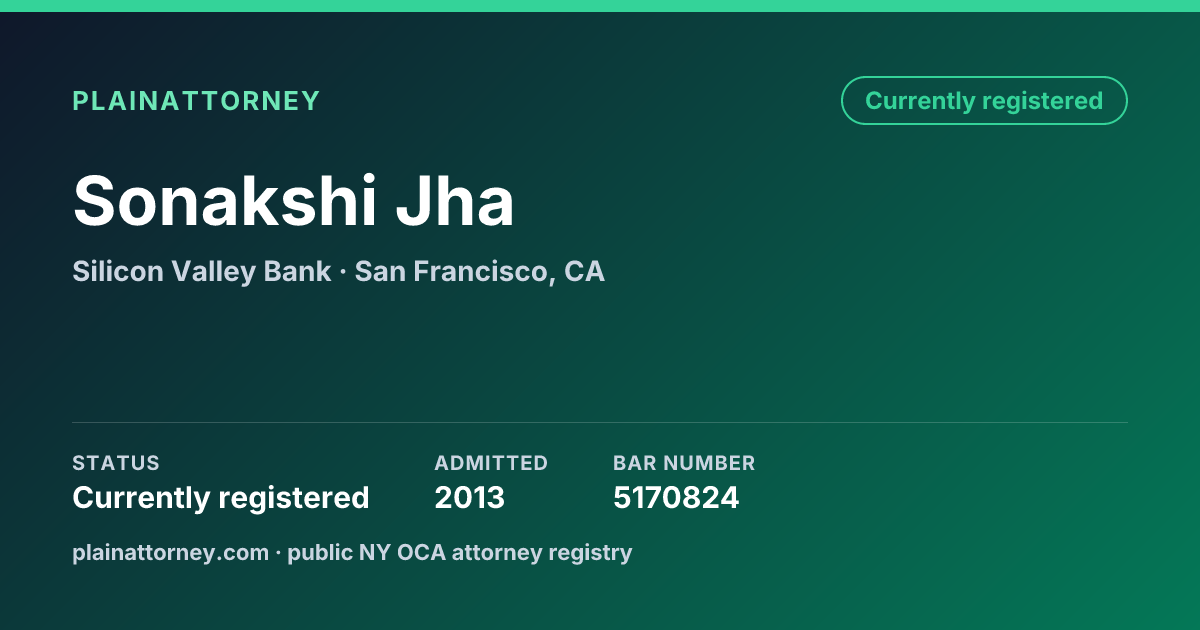
Task: Select bar number 5170824
Action: [x=676, y=497]
